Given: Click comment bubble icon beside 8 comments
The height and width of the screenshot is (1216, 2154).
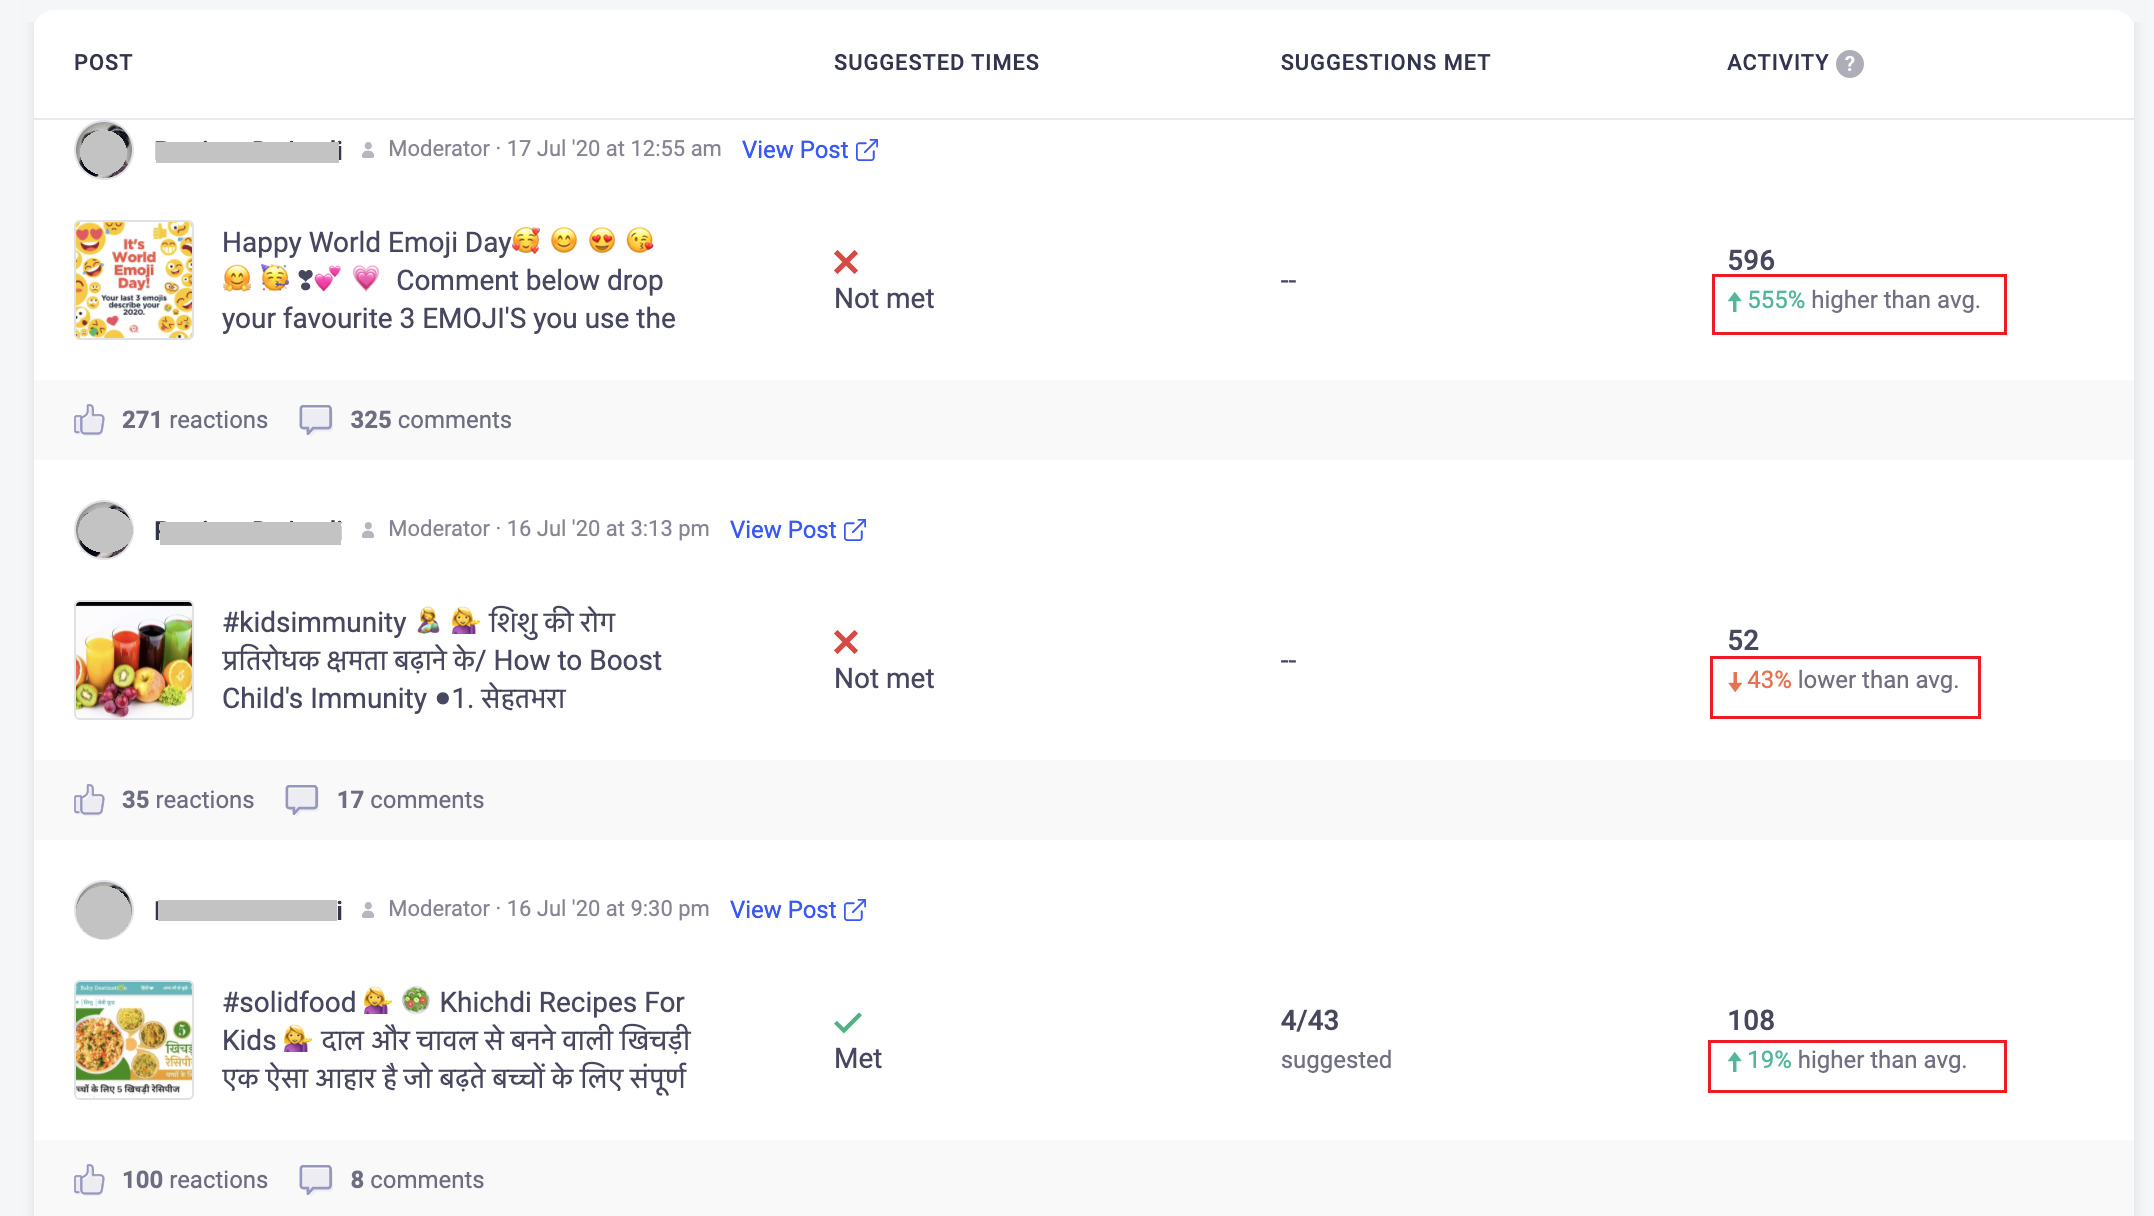Looking at the screenshot, I should tap(316, 1179).
